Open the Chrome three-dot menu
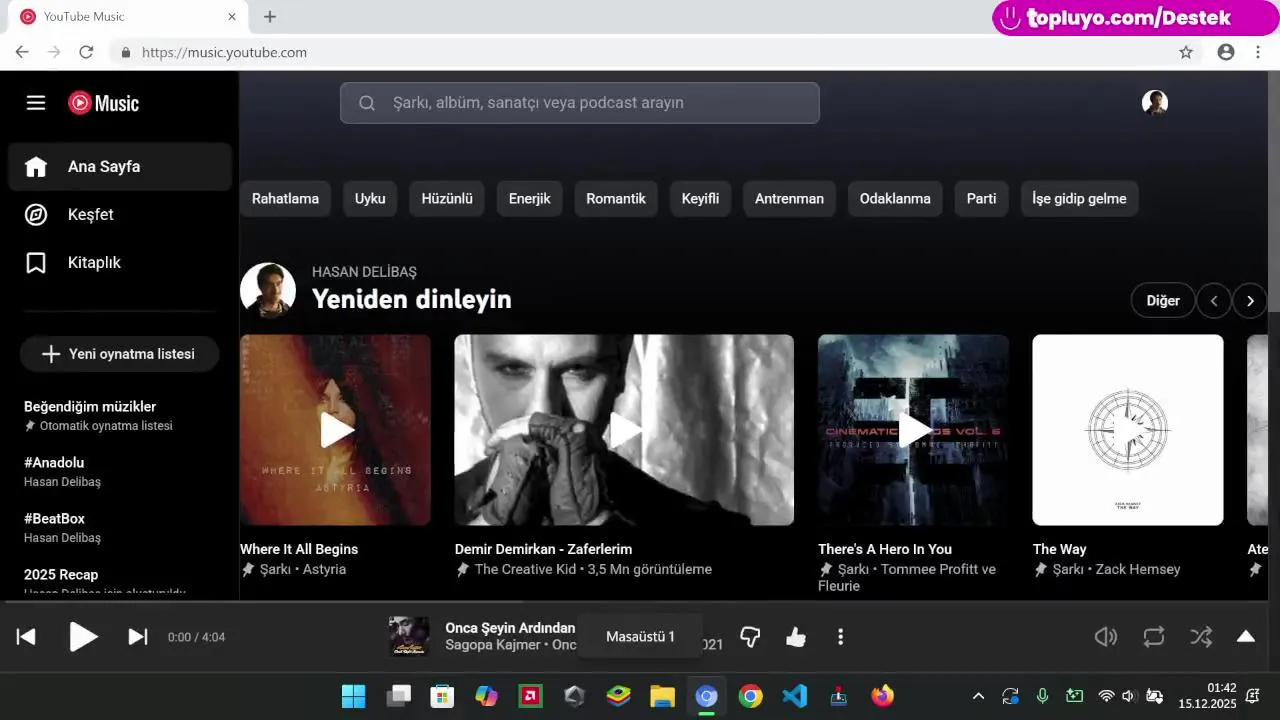Screen dimensions: 1280x720 click(x=1258, y=52)
